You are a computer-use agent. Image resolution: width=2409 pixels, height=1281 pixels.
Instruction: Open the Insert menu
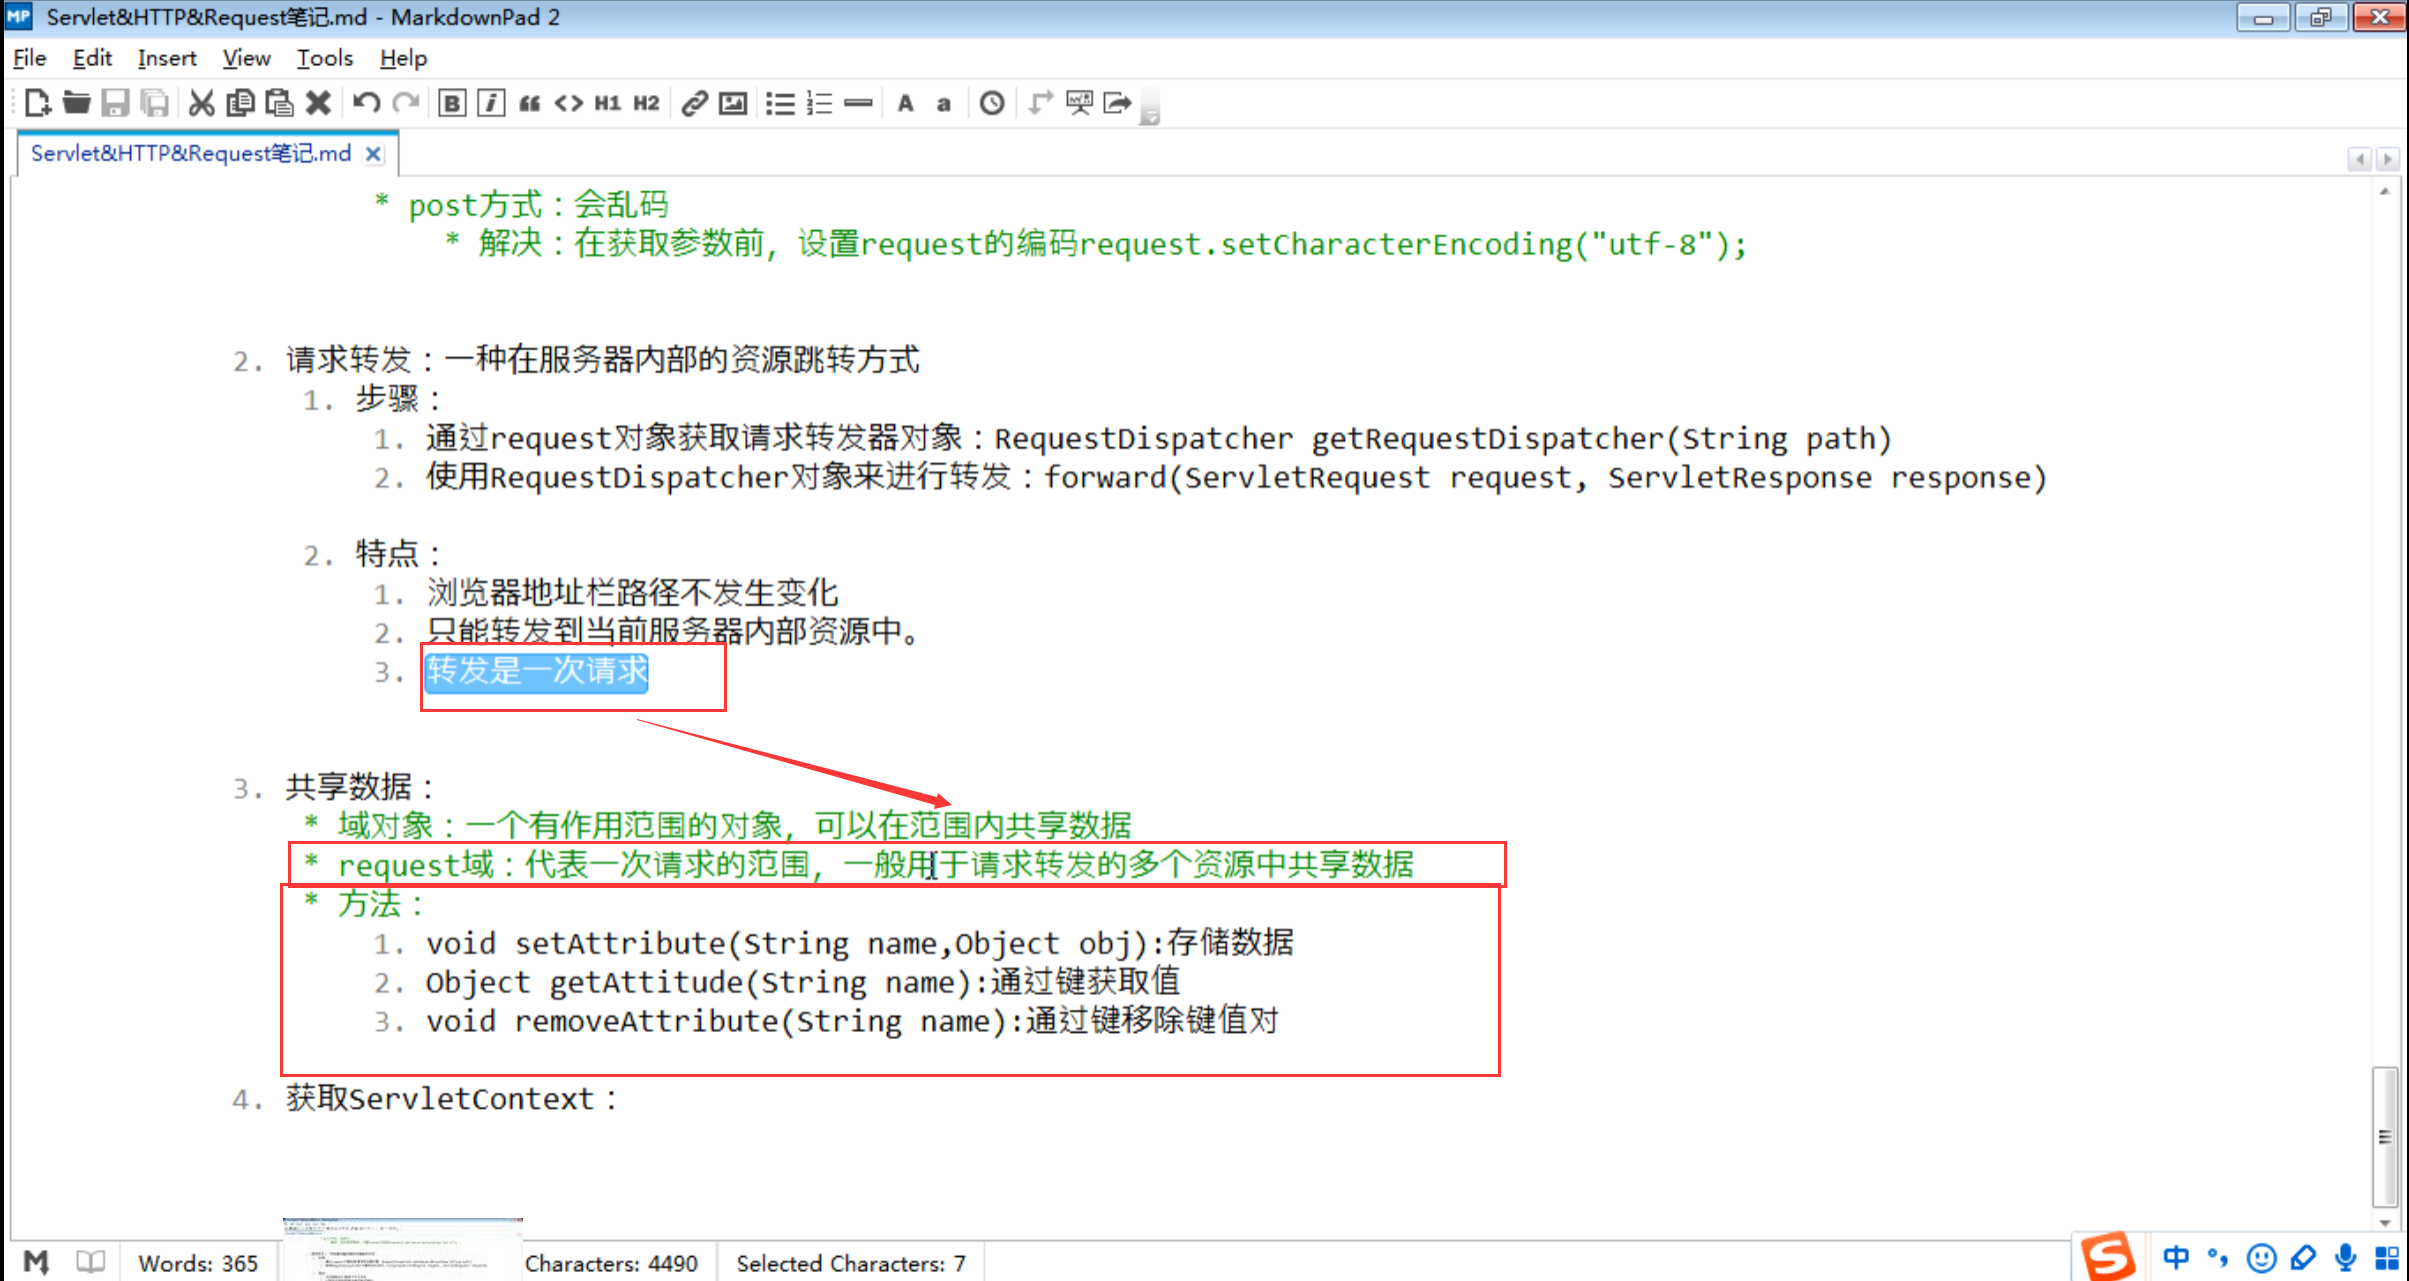166,58
